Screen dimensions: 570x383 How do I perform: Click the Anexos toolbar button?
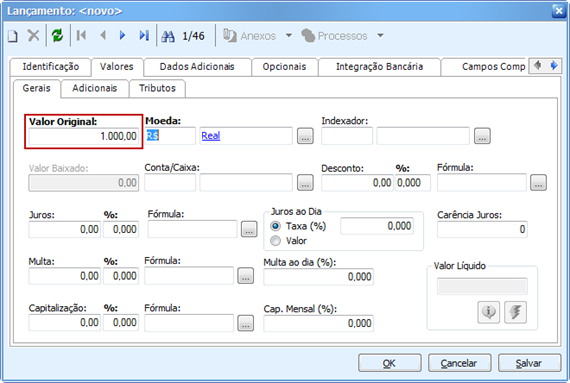pyautogui.click(x=249, y=36)
